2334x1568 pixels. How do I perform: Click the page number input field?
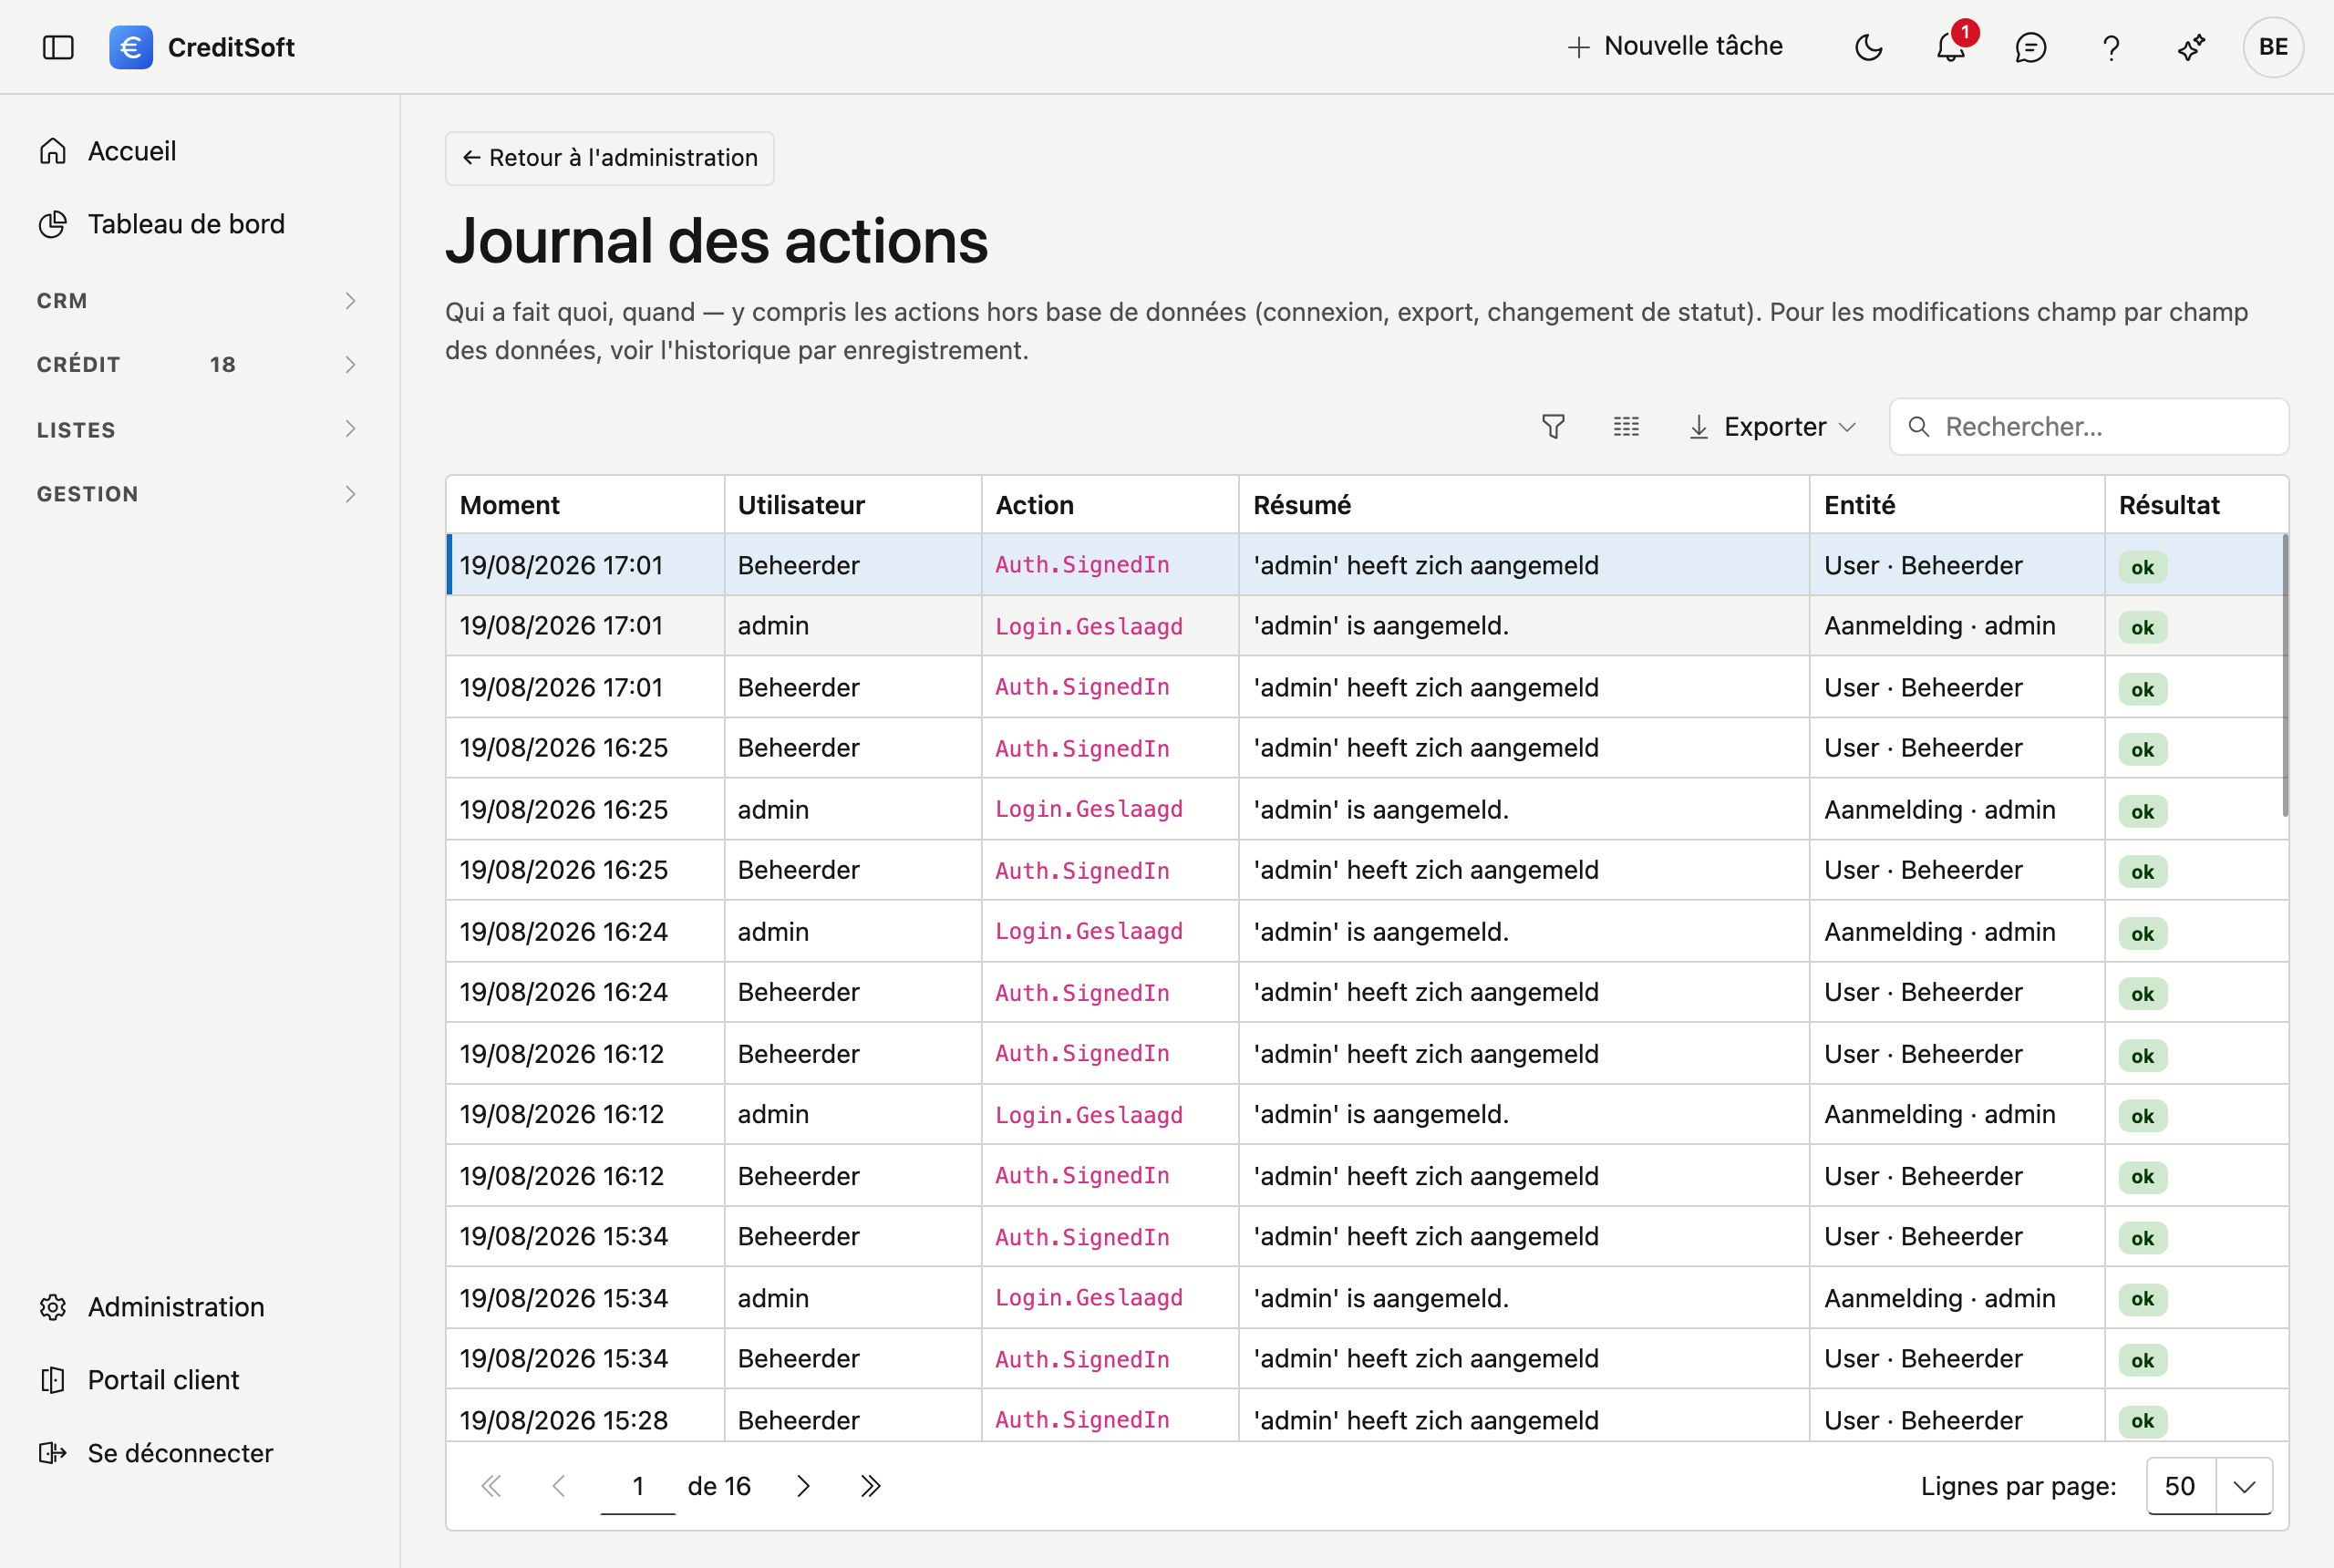click(638, 1486)
